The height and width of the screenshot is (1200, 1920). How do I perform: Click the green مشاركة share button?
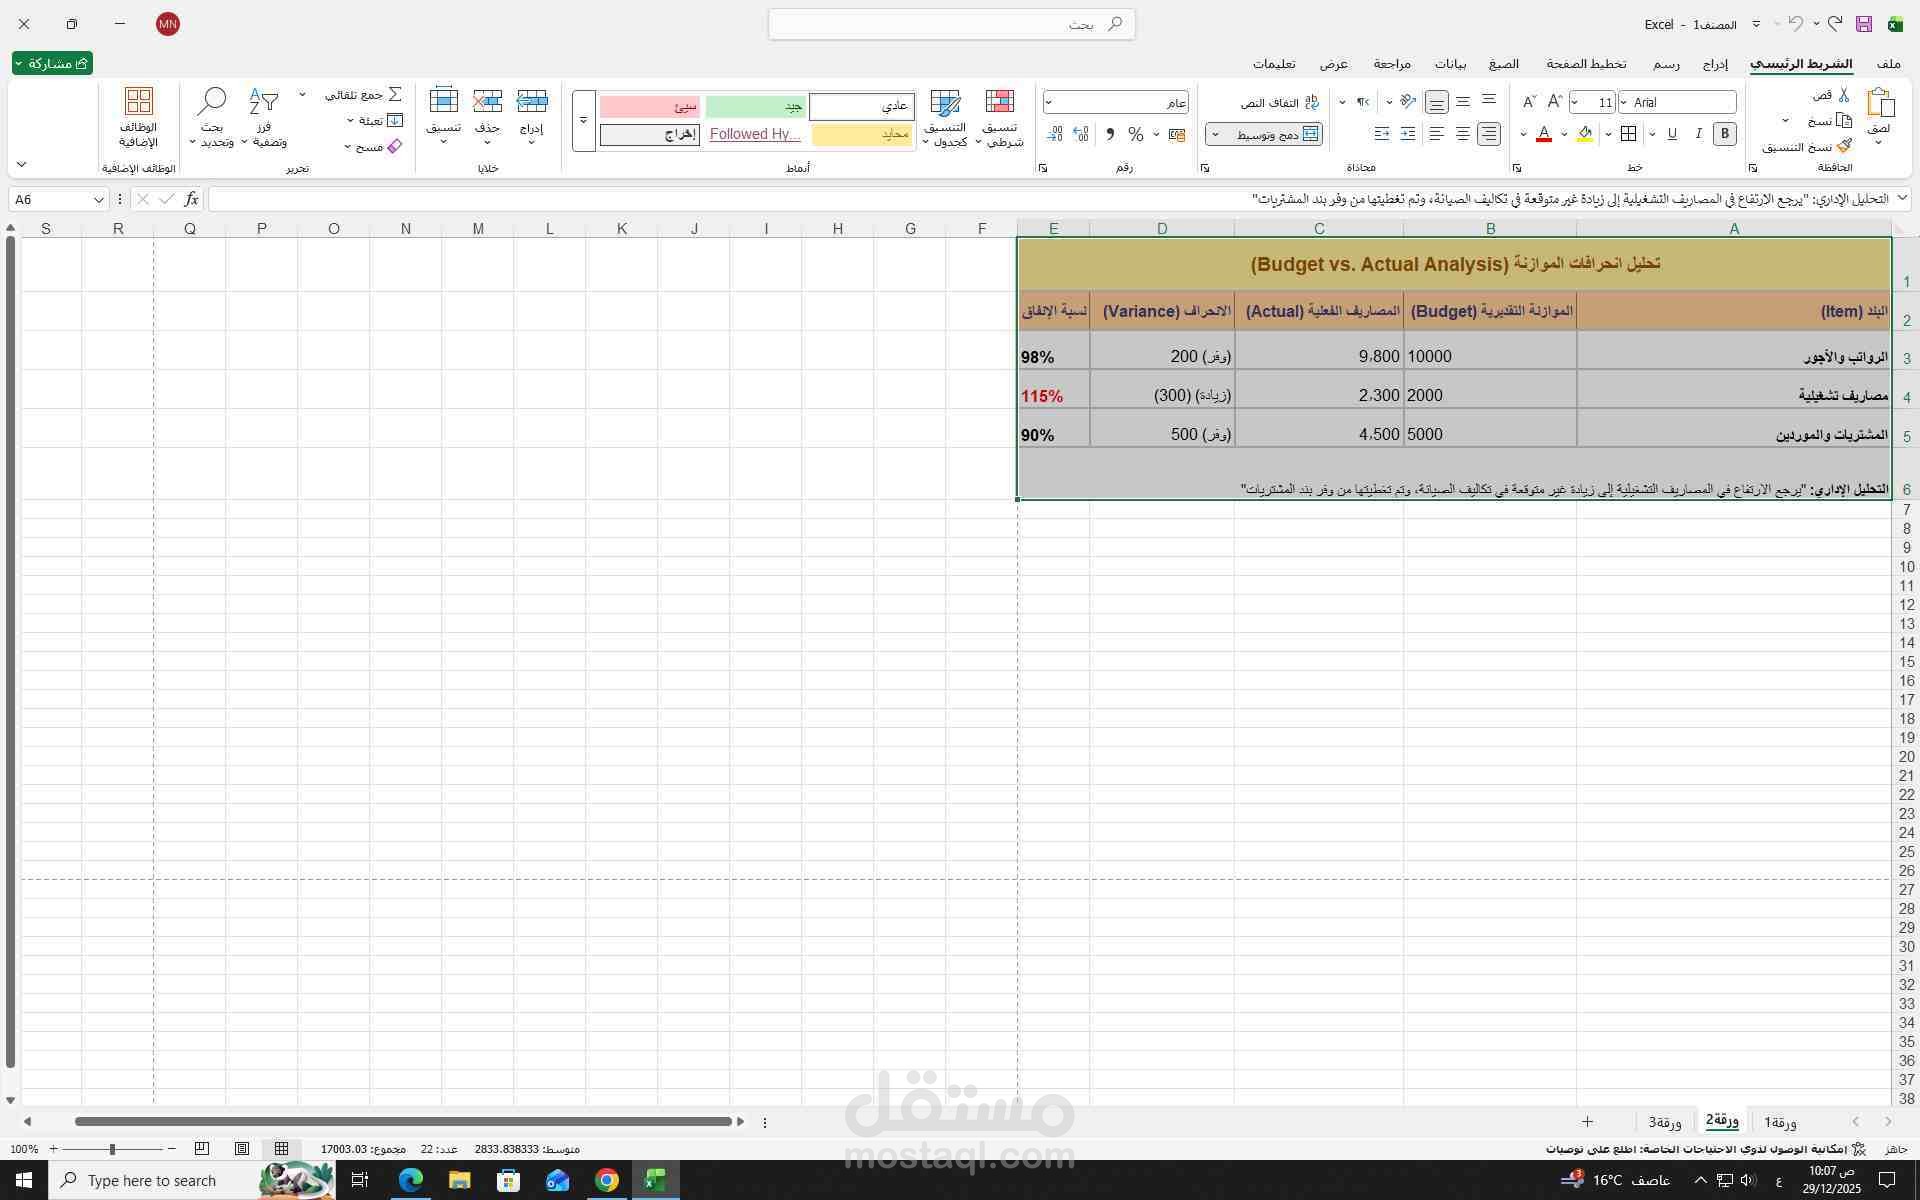(x=53, y=63)
